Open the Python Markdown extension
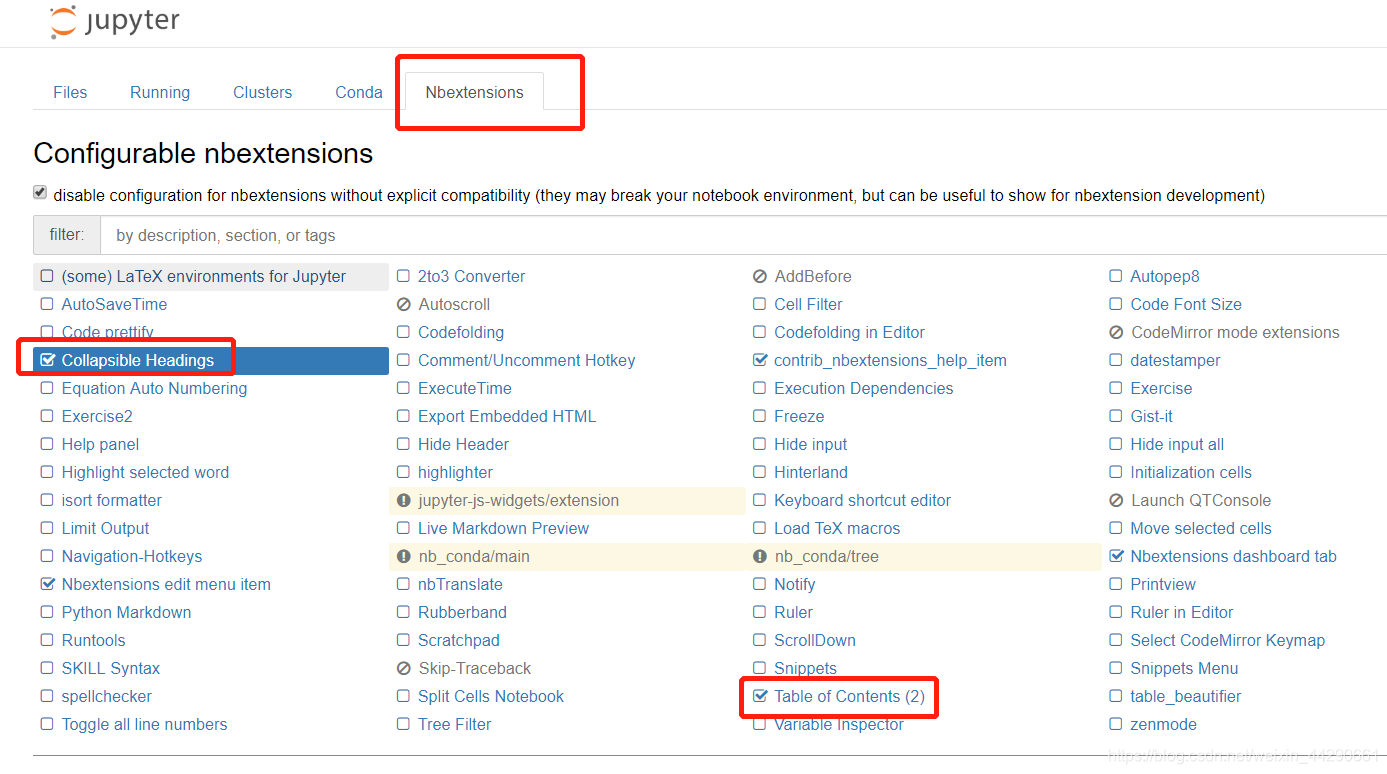Screen dimensions: 1387x774 (126, 612)
